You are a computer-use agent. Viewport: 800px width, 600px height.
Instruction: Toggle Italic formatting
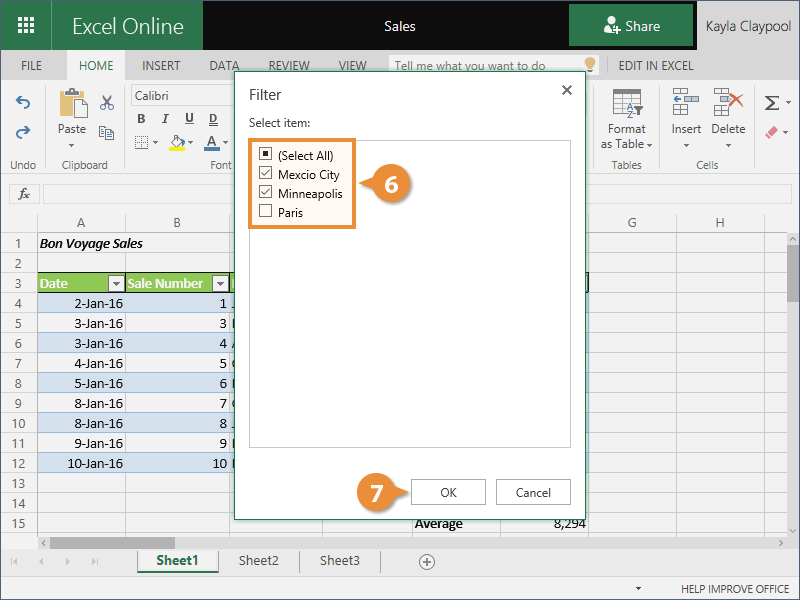coord(164,120)
